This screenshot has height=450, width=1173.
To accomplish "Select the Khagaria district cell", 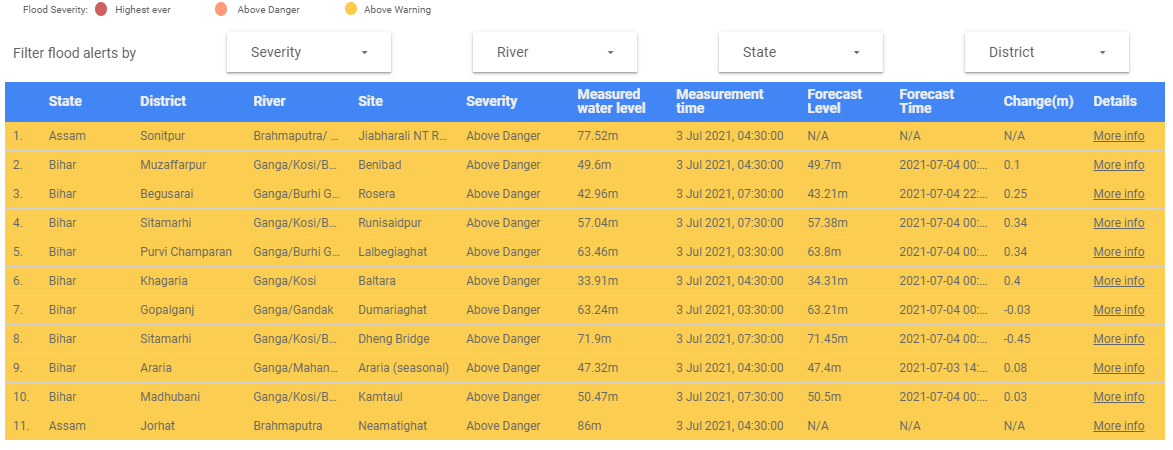I will click(x=164, y=281).
